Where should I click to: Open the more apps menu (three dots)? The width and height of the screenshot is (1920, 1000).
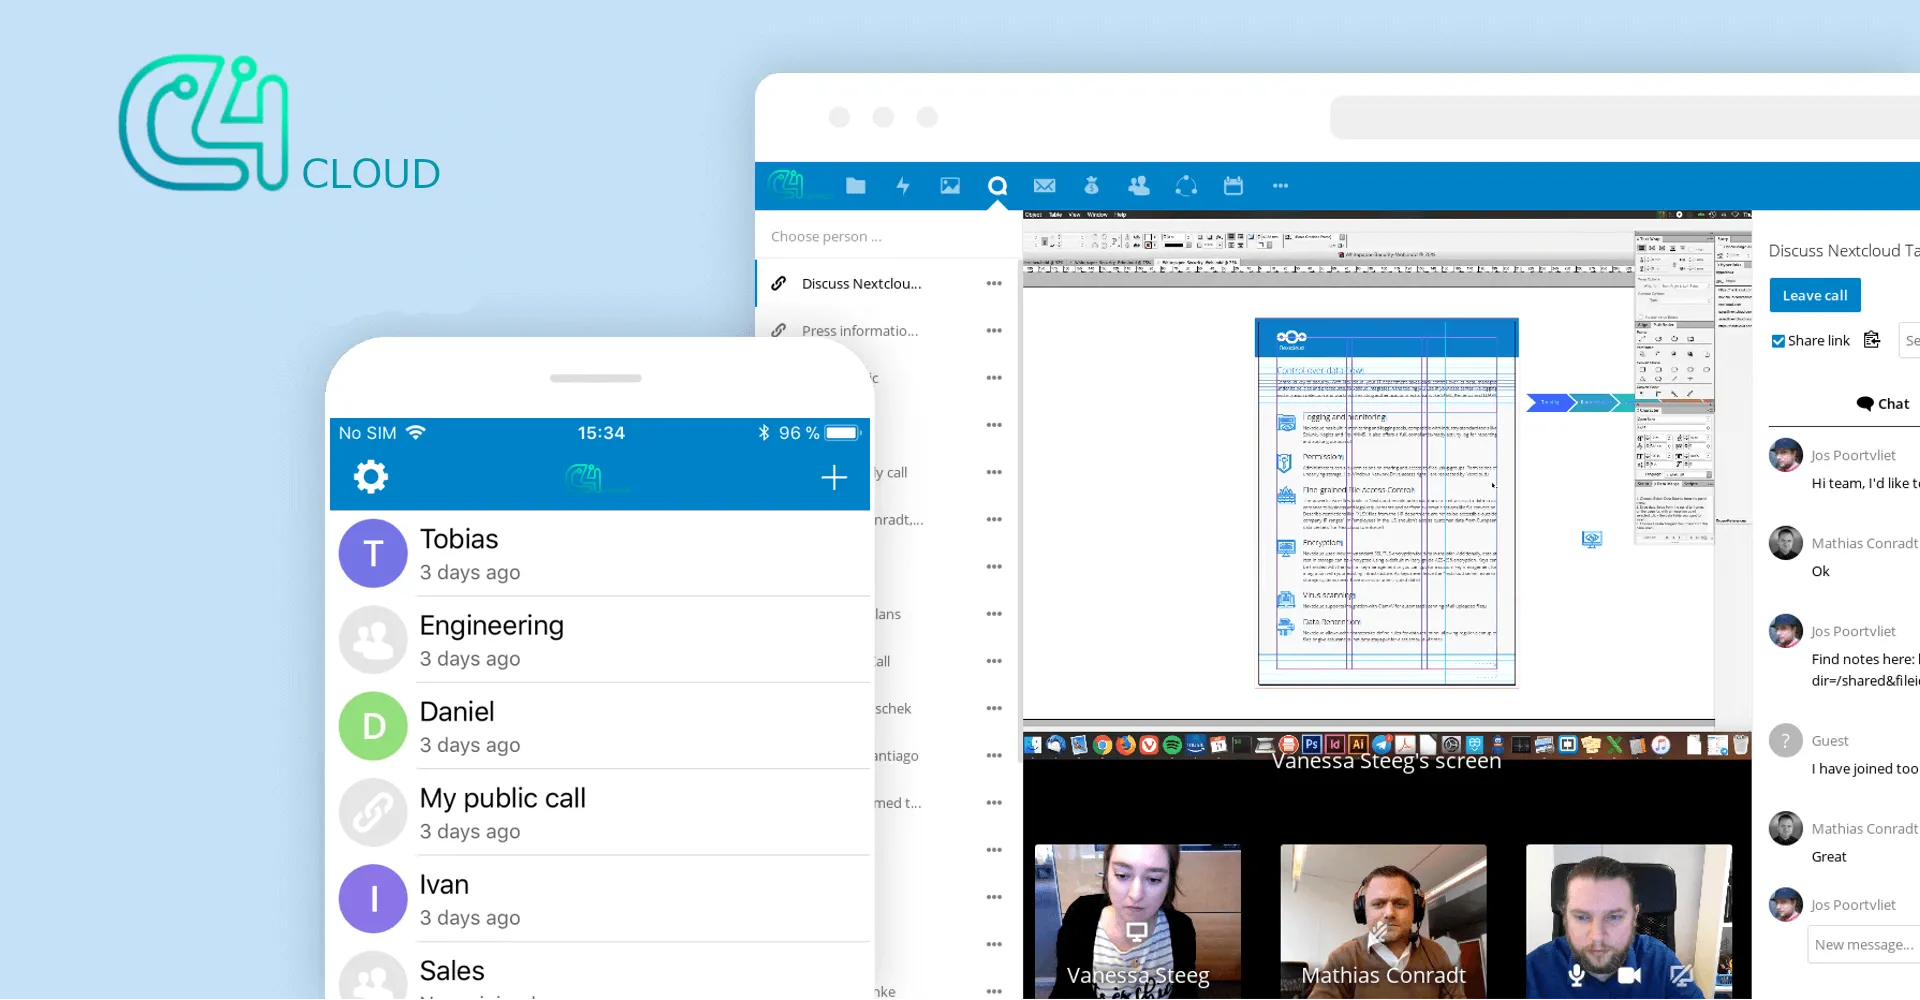(1280, 186)
